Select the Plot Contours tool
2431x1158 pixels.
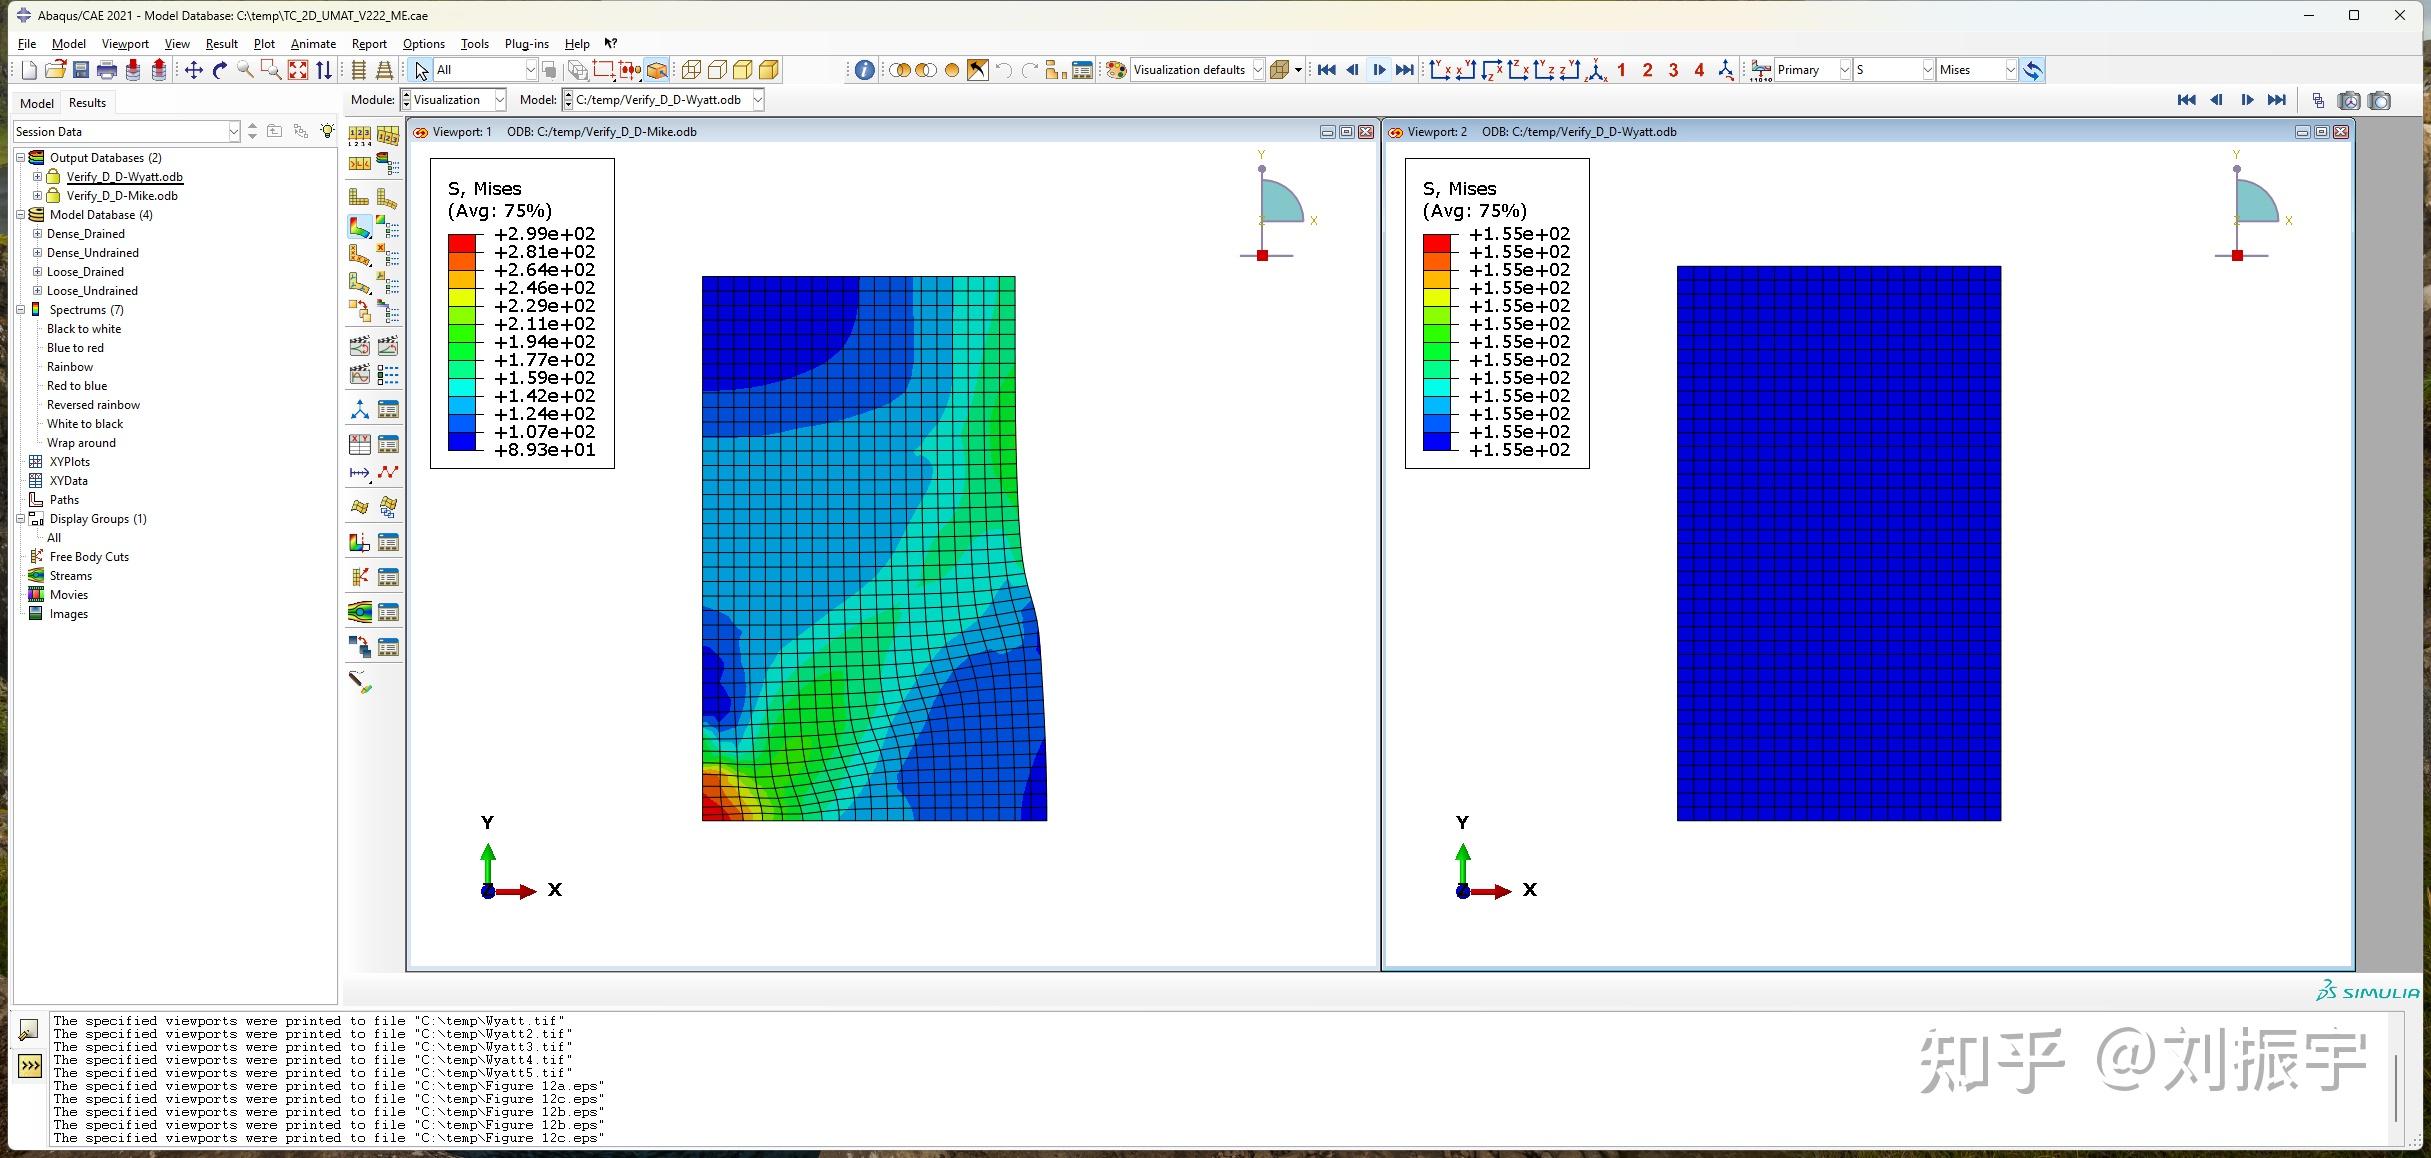[358, 226]
